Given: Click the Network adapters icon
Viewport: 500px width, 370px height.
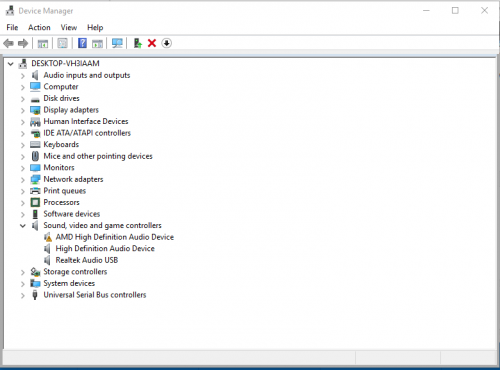Looking at the screenshot, I should [35, 179].
